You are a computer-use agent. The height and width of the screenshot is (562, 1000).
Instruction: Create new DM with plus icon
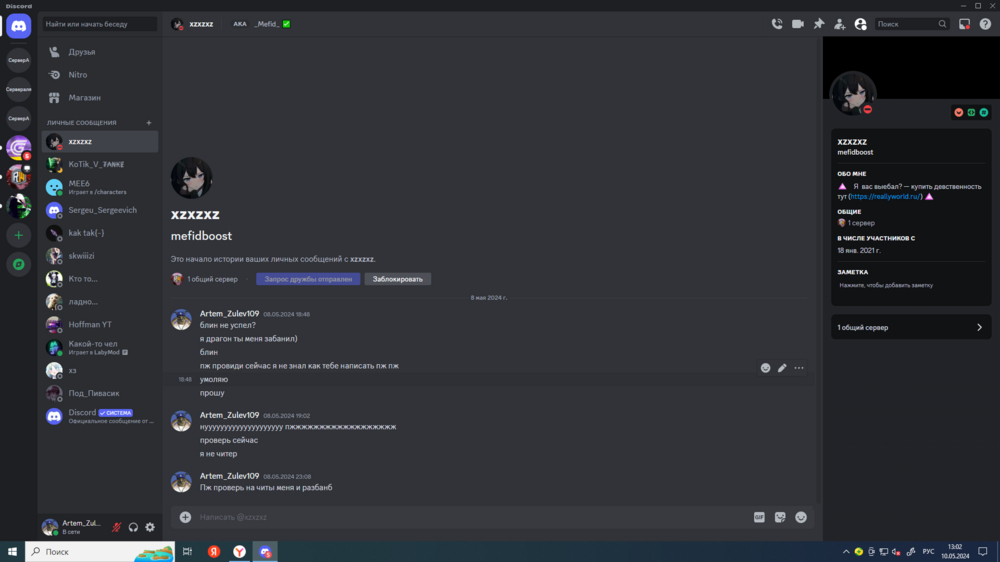tap(149, 122)
